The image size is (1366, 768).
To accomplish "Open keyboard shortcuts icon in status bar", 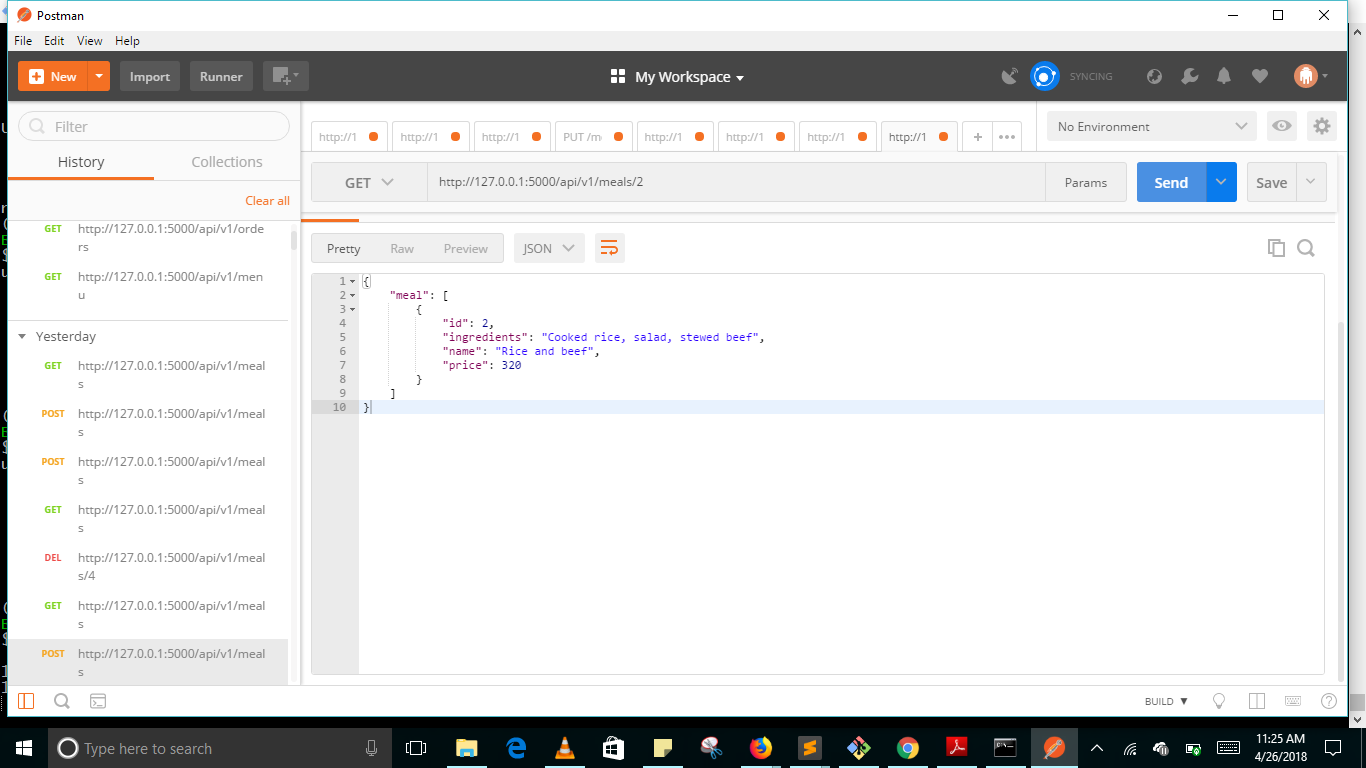I will coord(1293,701).
